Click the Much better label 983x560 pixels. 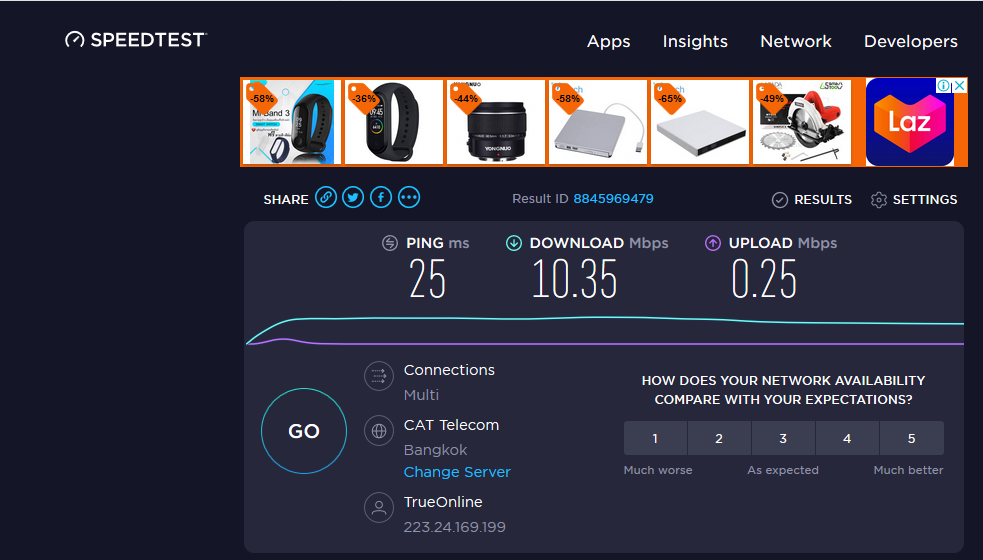908,470
